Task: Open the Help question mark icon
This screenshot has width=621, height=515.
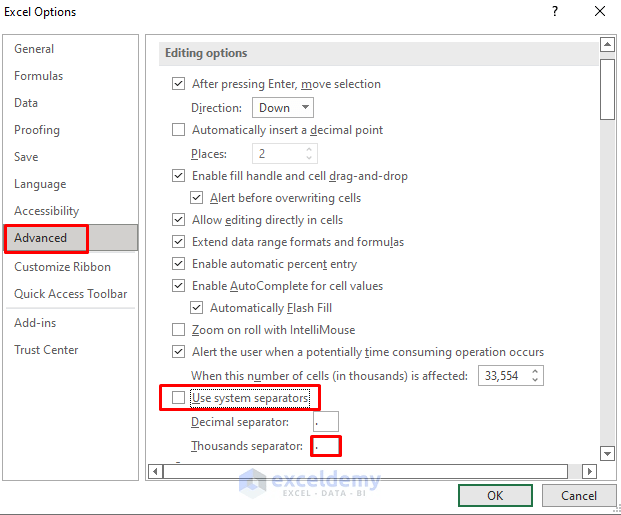Action: 555,11
